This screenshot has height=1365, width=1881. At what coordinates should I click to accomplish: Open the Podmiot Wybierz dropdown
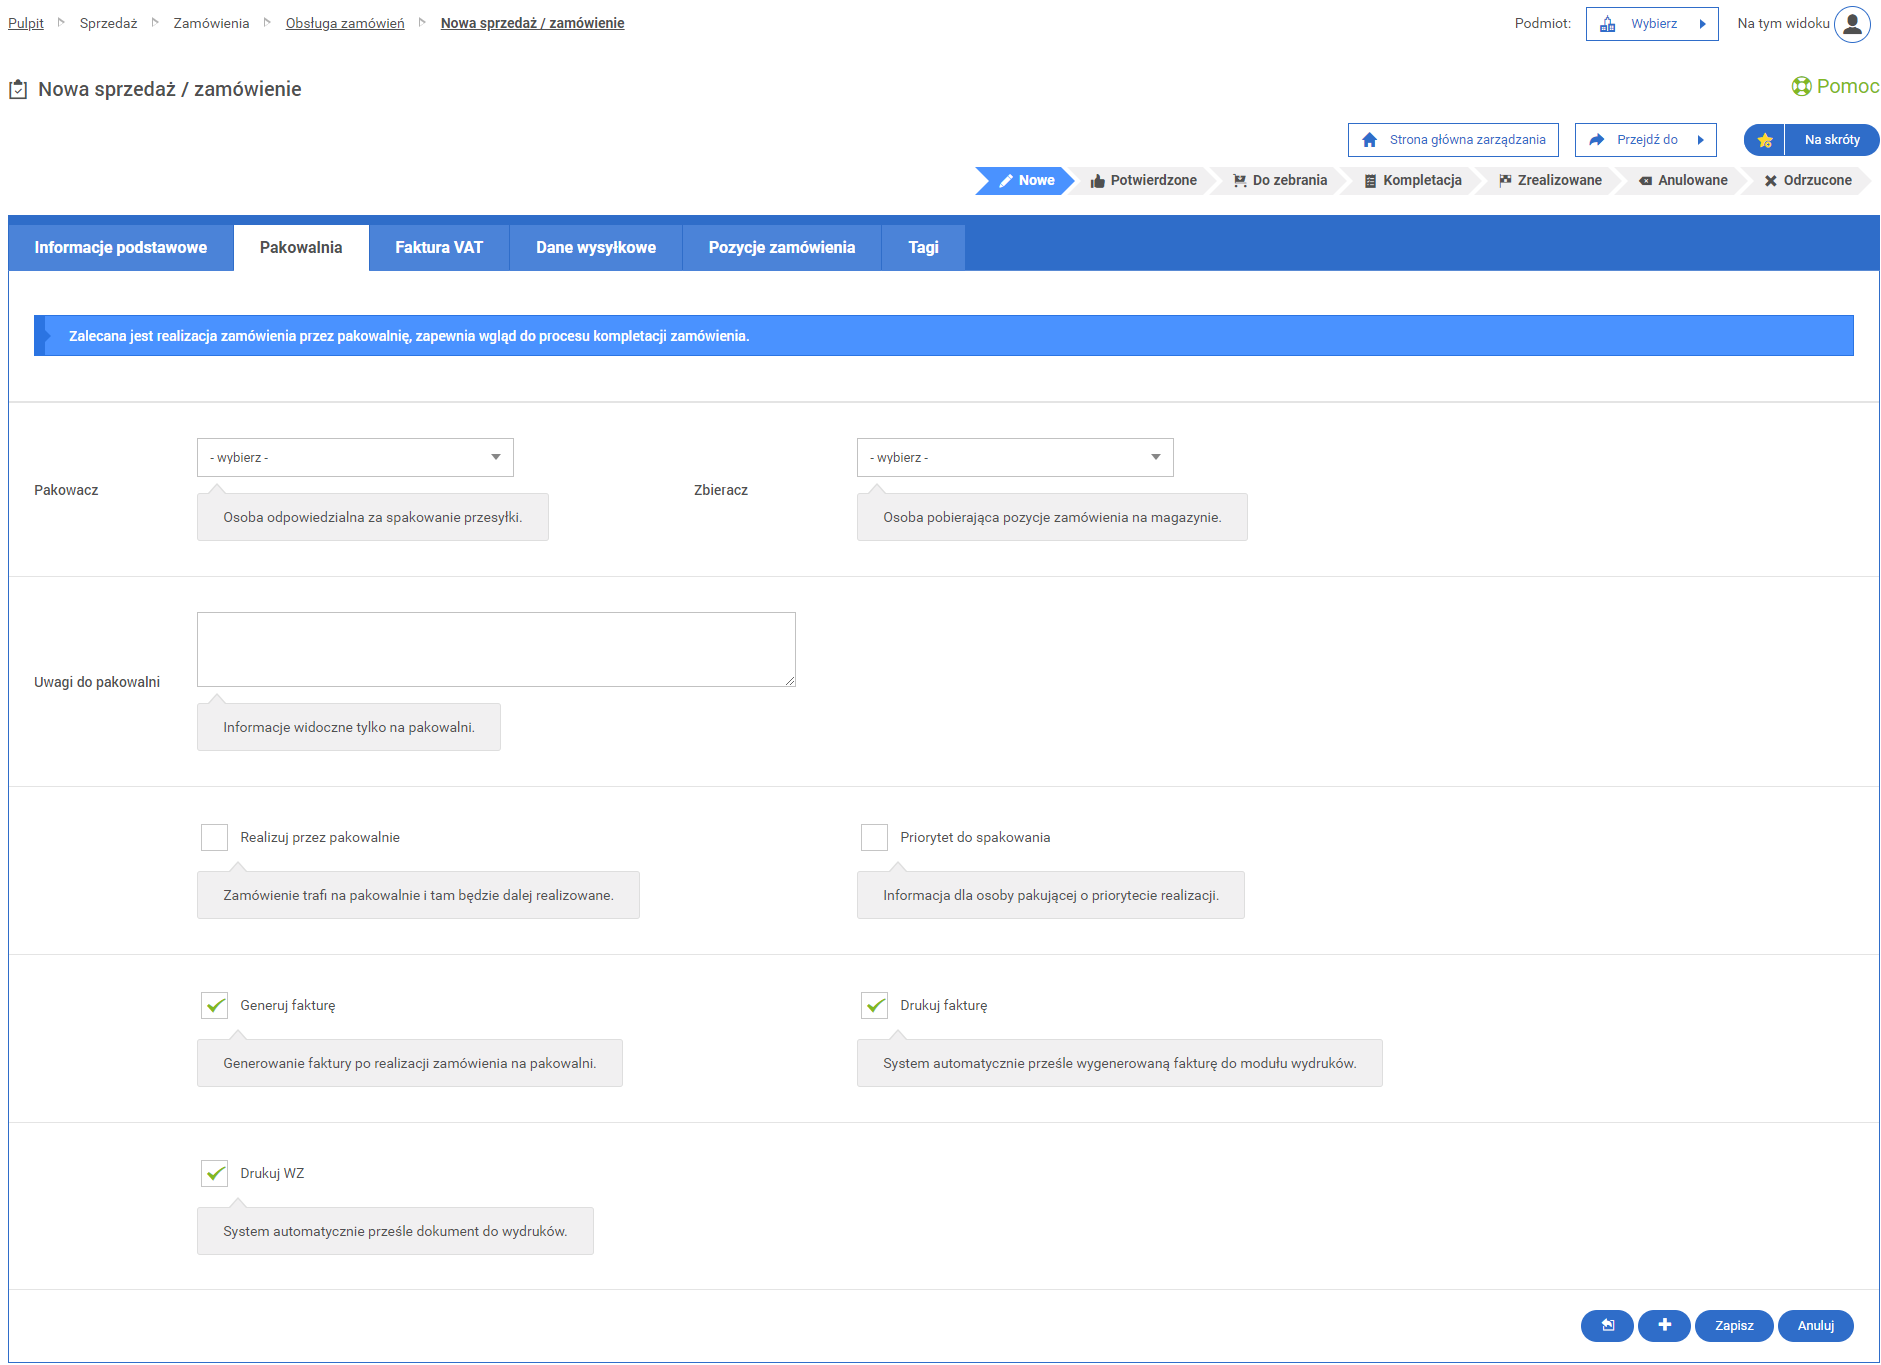(x=1652, y=24)
